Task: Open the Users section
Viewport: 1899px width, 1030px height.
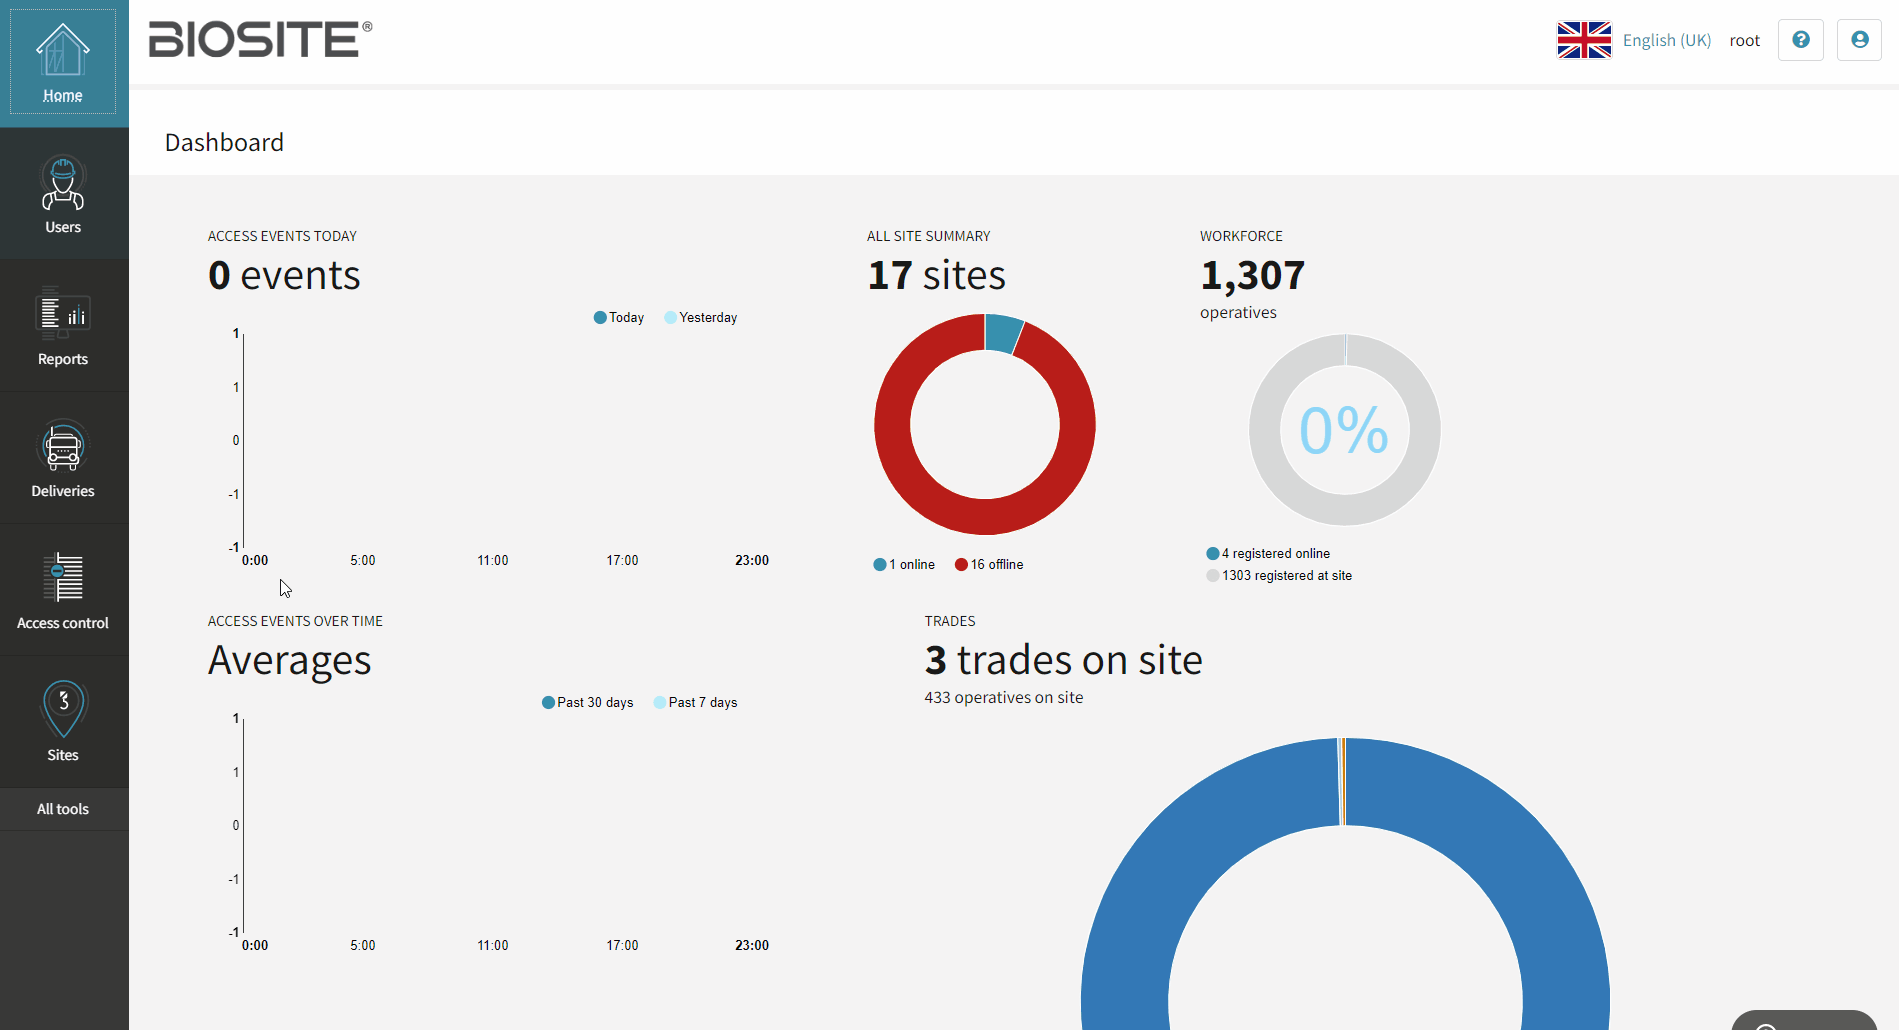Action: [63, 194]
